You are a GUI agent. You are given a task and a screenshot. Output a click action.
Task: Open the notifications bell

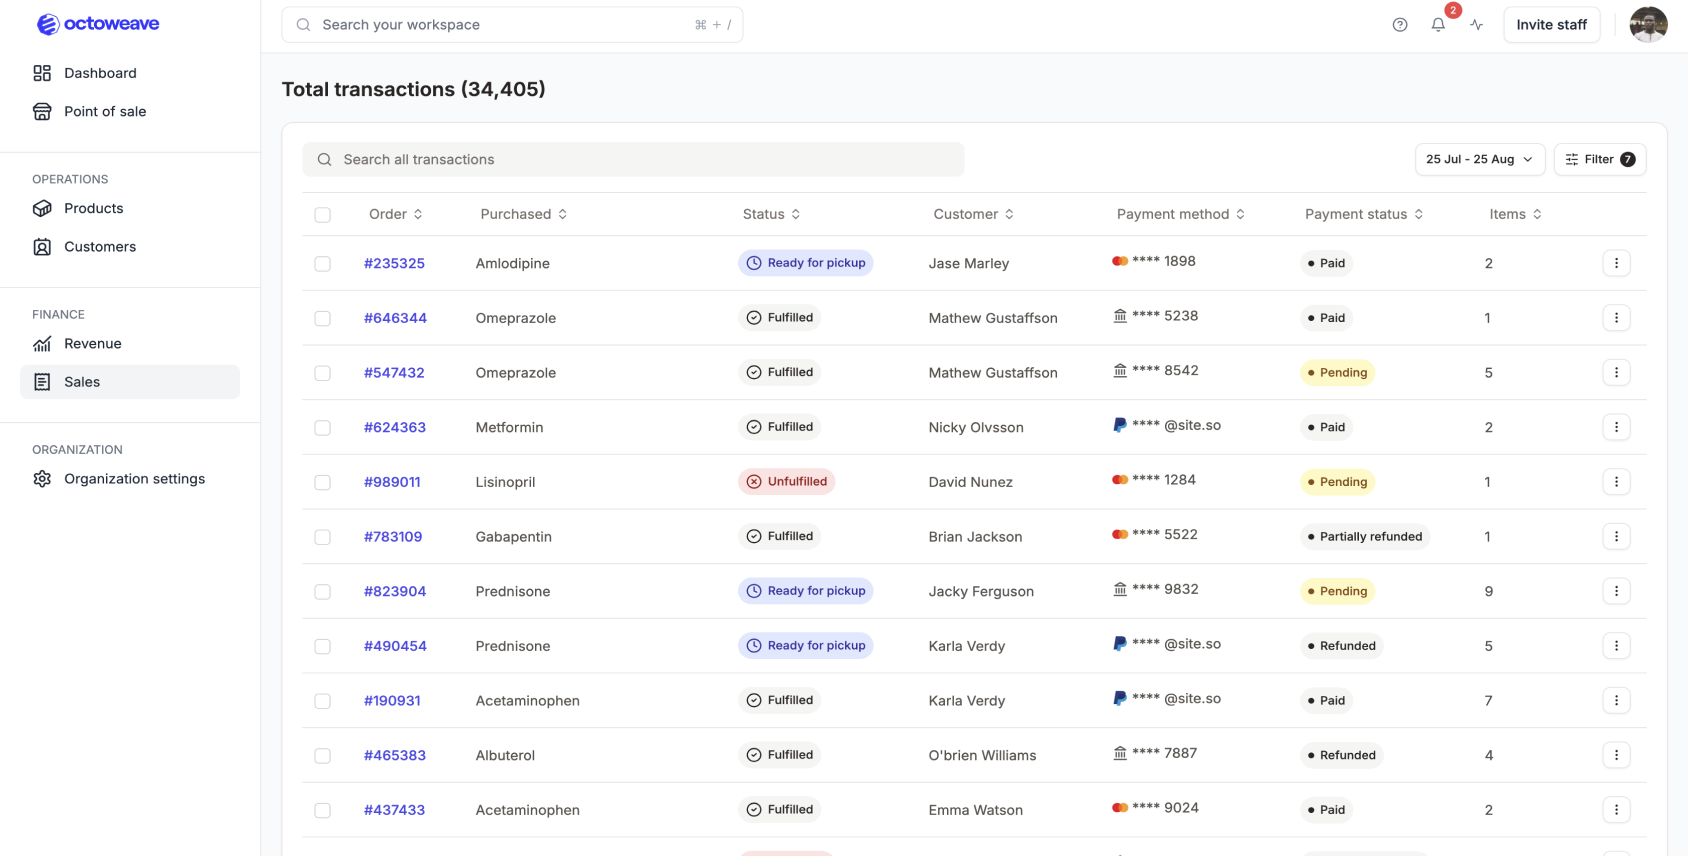(x=1438, y=25)
